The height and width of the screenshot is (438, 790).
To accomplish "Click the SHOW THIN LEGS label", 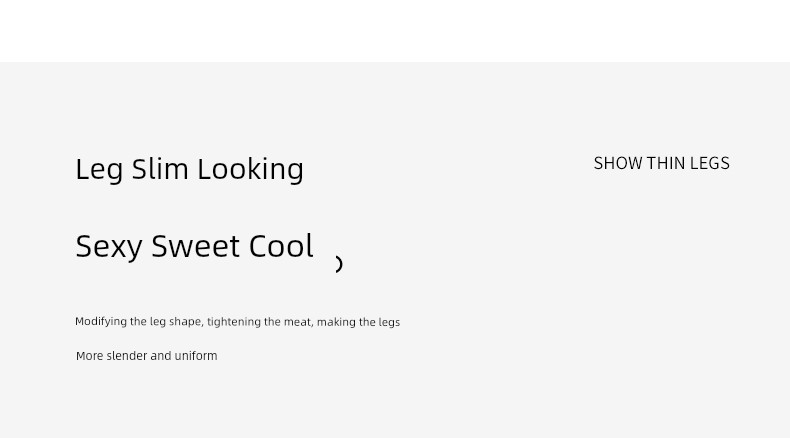I will coord(661,163).
